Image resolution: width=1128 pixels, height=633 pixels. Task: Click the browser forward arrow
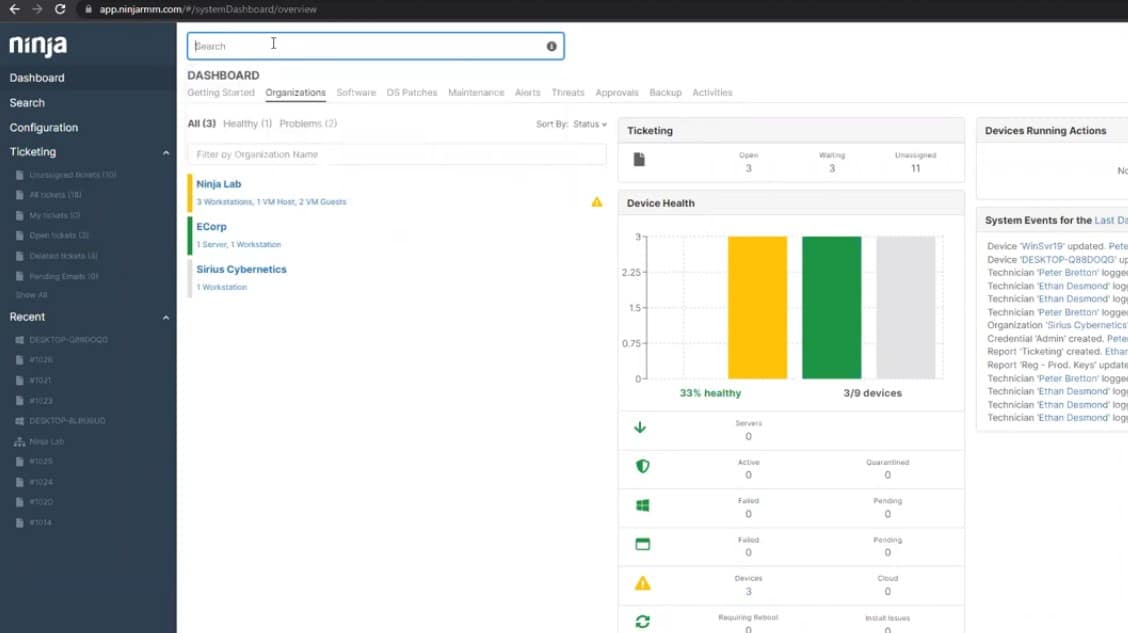tap(37, 9)
